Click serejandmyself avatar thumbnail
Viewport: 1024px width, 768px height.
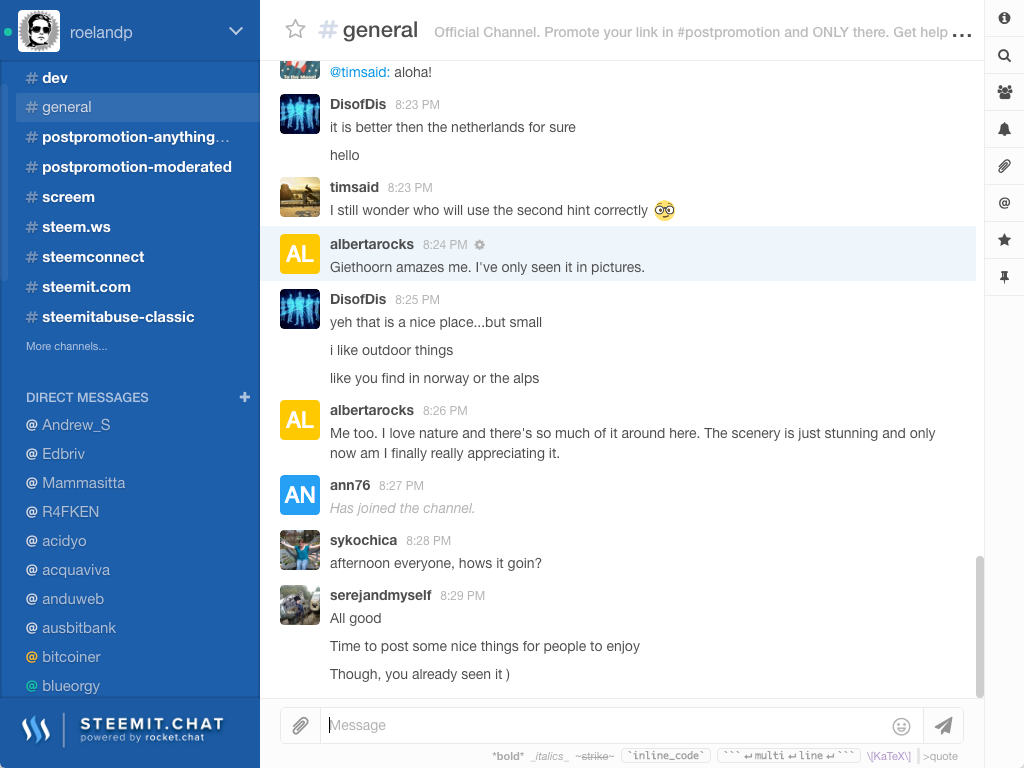[x=300, y=605]
